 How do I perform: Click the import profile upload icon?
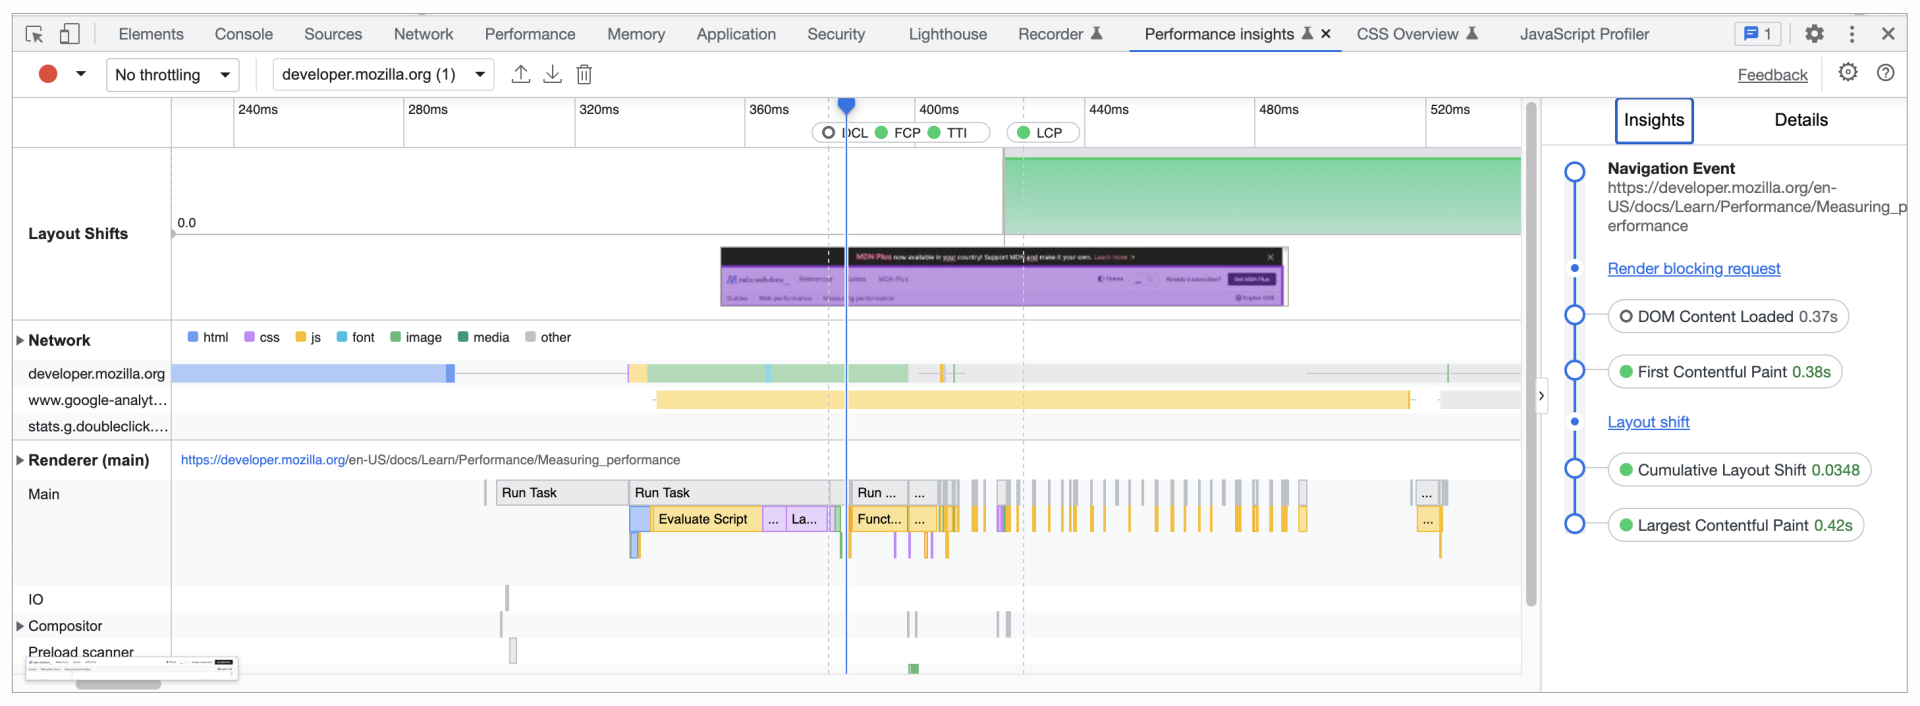tap(520, 74)
